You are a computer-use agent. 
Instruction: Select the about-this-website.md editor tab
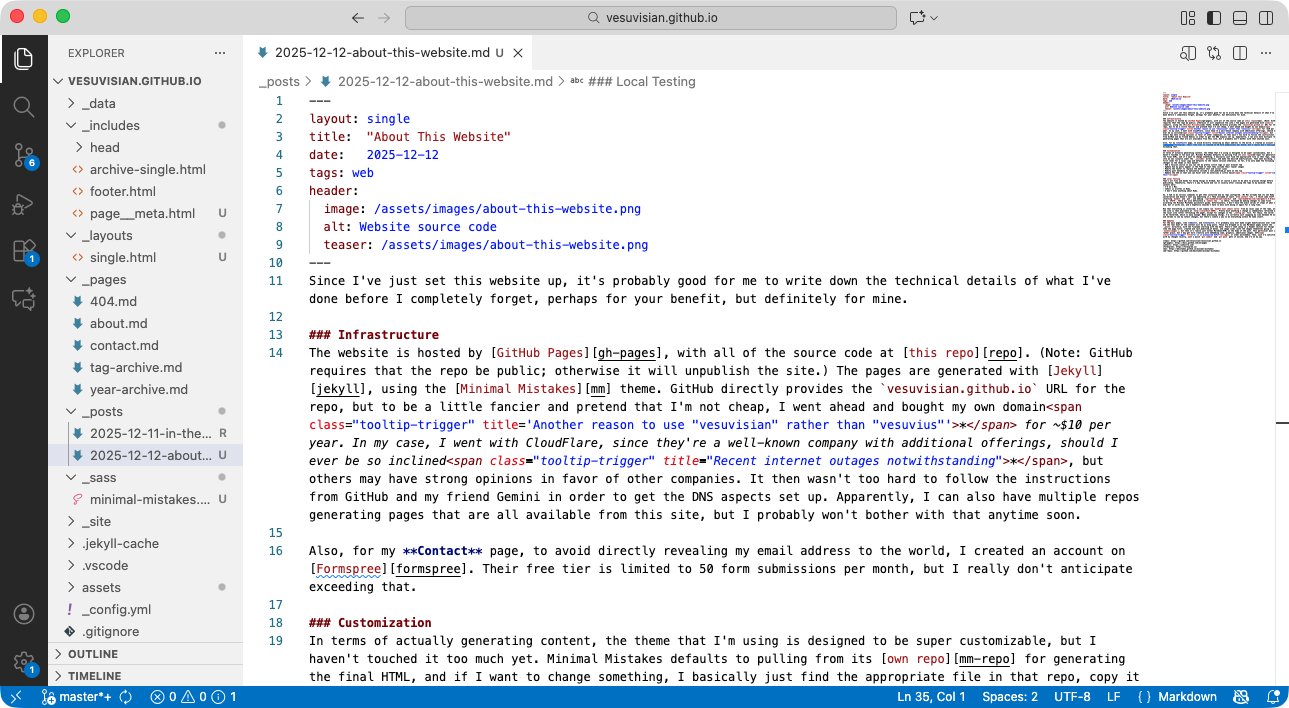(x=381, y=53)
